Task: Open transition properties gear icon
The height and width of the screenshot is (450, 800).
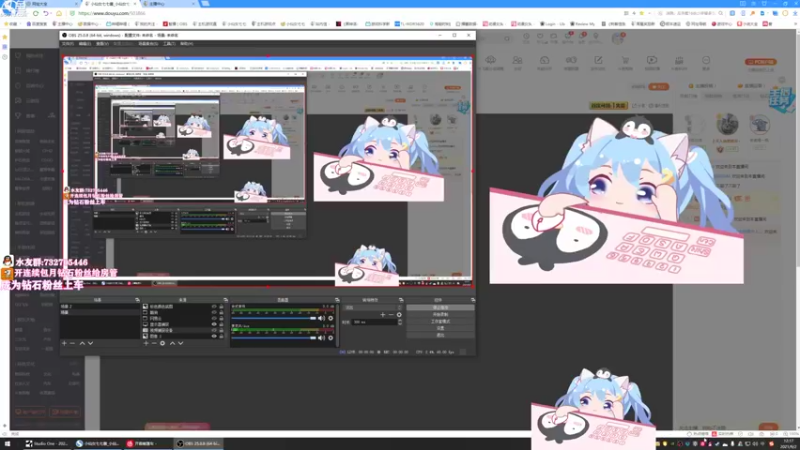Action: pos(399,315)
